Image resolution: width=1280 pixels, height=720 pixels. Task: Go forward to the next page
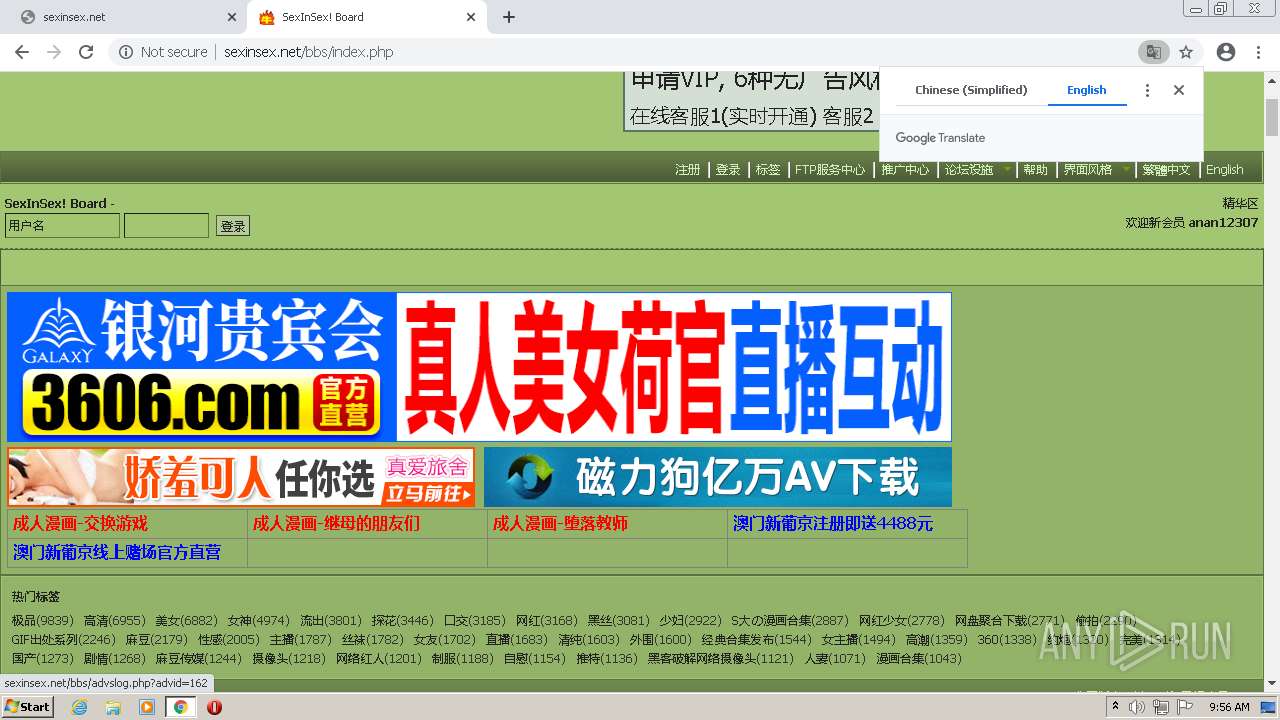point(53,52)
